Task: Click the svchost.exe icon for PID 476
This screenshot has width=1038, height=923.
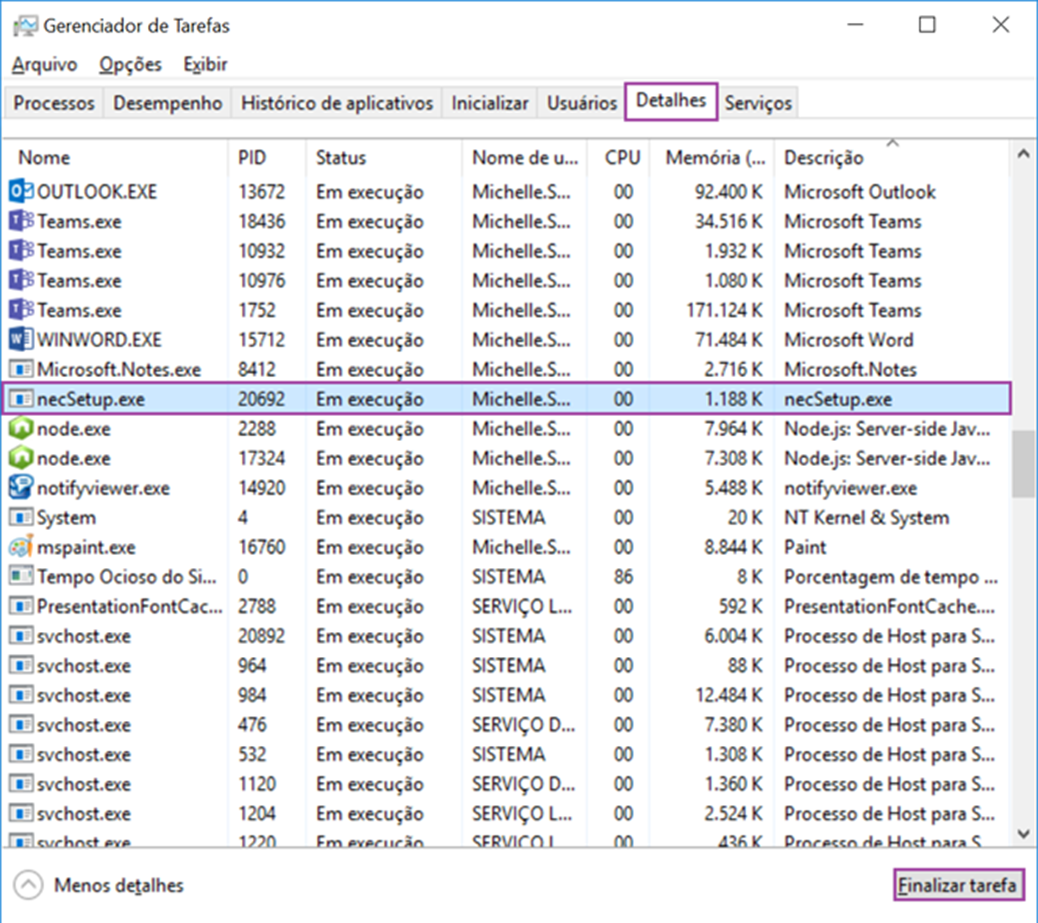Action: tap(21, 724)
